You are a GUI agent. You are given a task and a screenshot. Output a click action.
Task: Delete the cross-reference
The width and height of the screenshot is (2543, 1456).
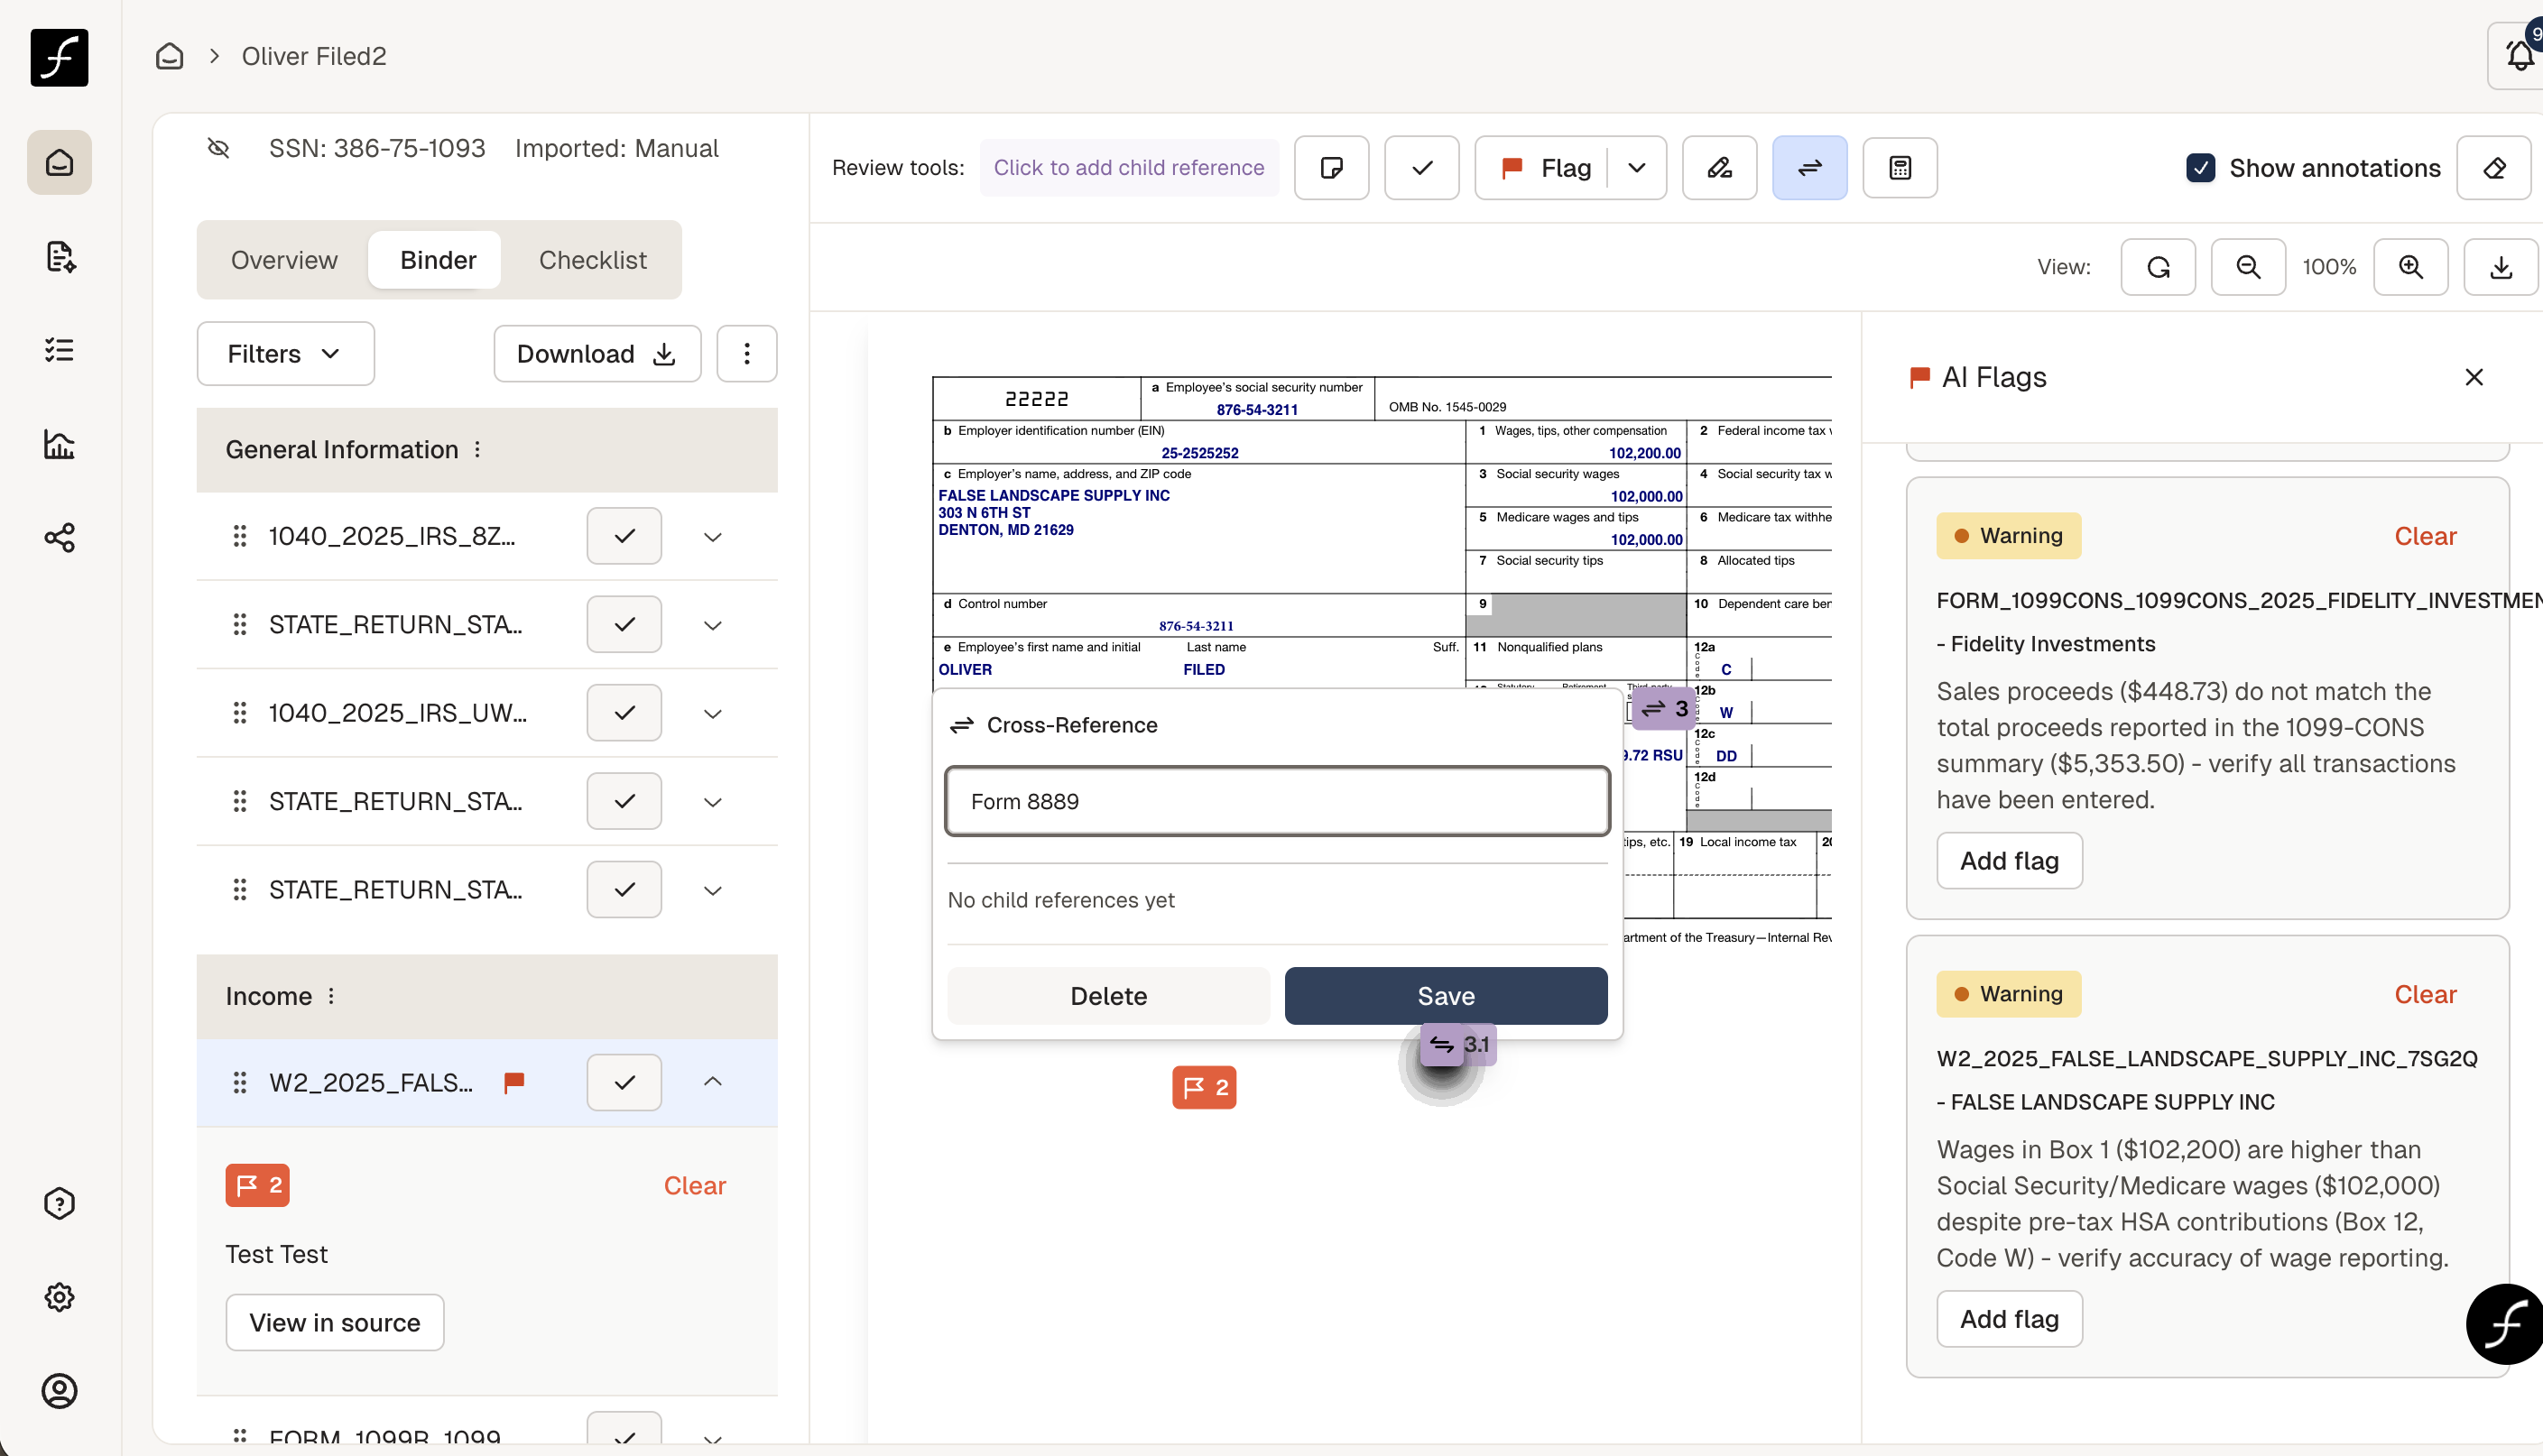click(x=1108, y=995)
